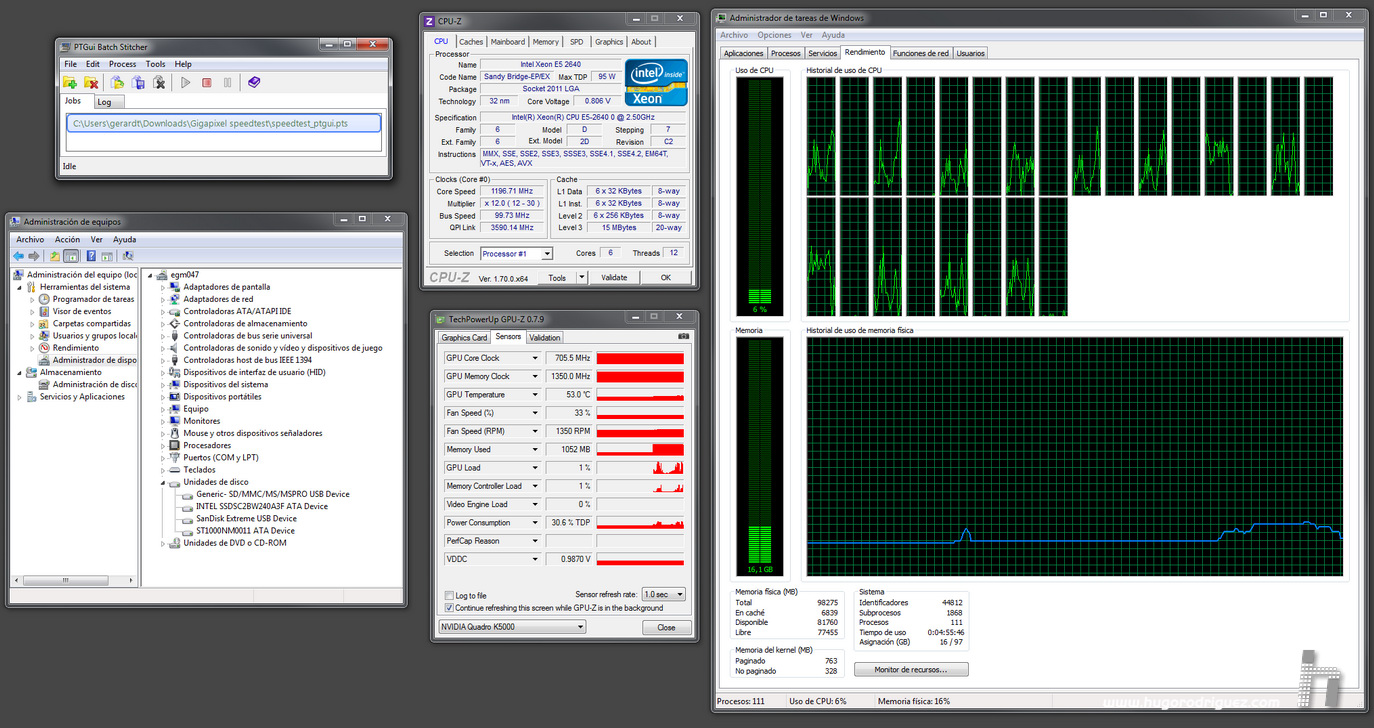Image resolution: width=1374 pixels, height=728 pixels.
Task: Click the clear completed jobs icon in PTGui
Action: (159, 83)
